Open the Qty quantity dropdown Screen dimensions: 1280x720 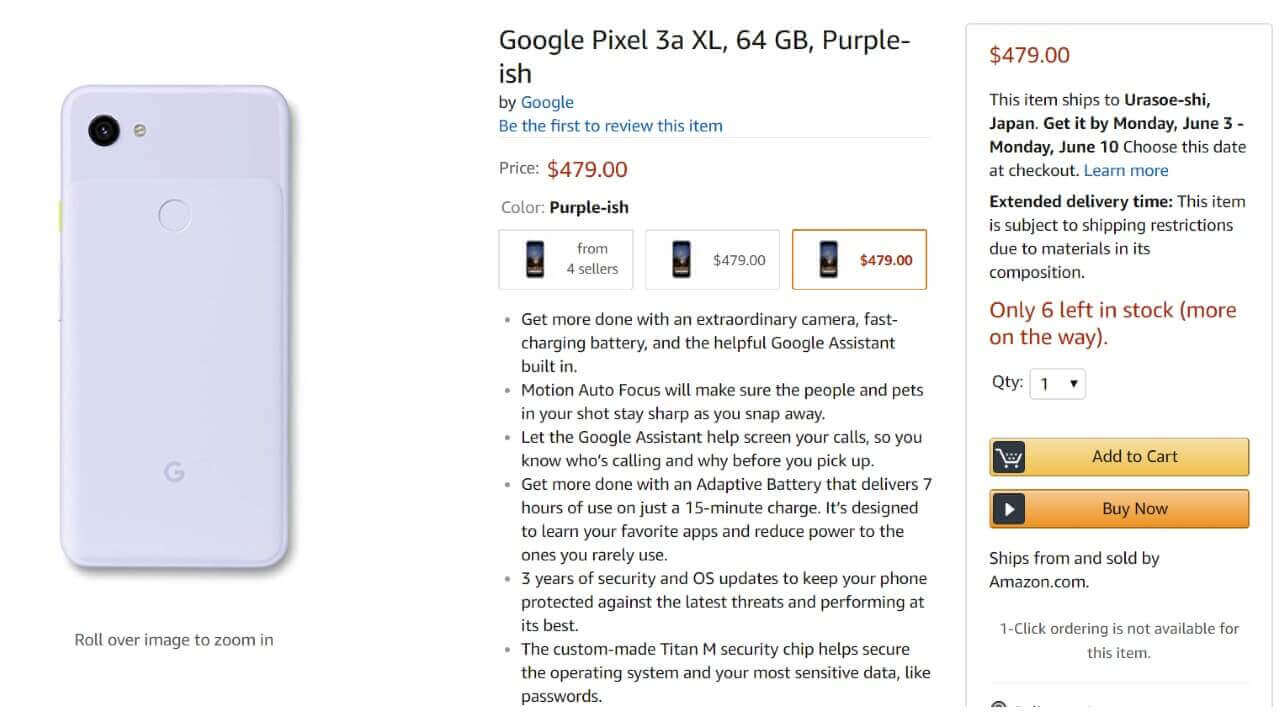[x=1057, y=384]
